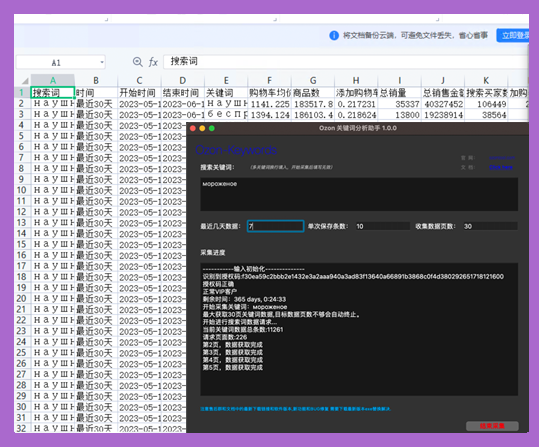Close the Ozon keyword helper window
Image resolution: width=539 pixels, height=447 pixels.
(193, 128)
